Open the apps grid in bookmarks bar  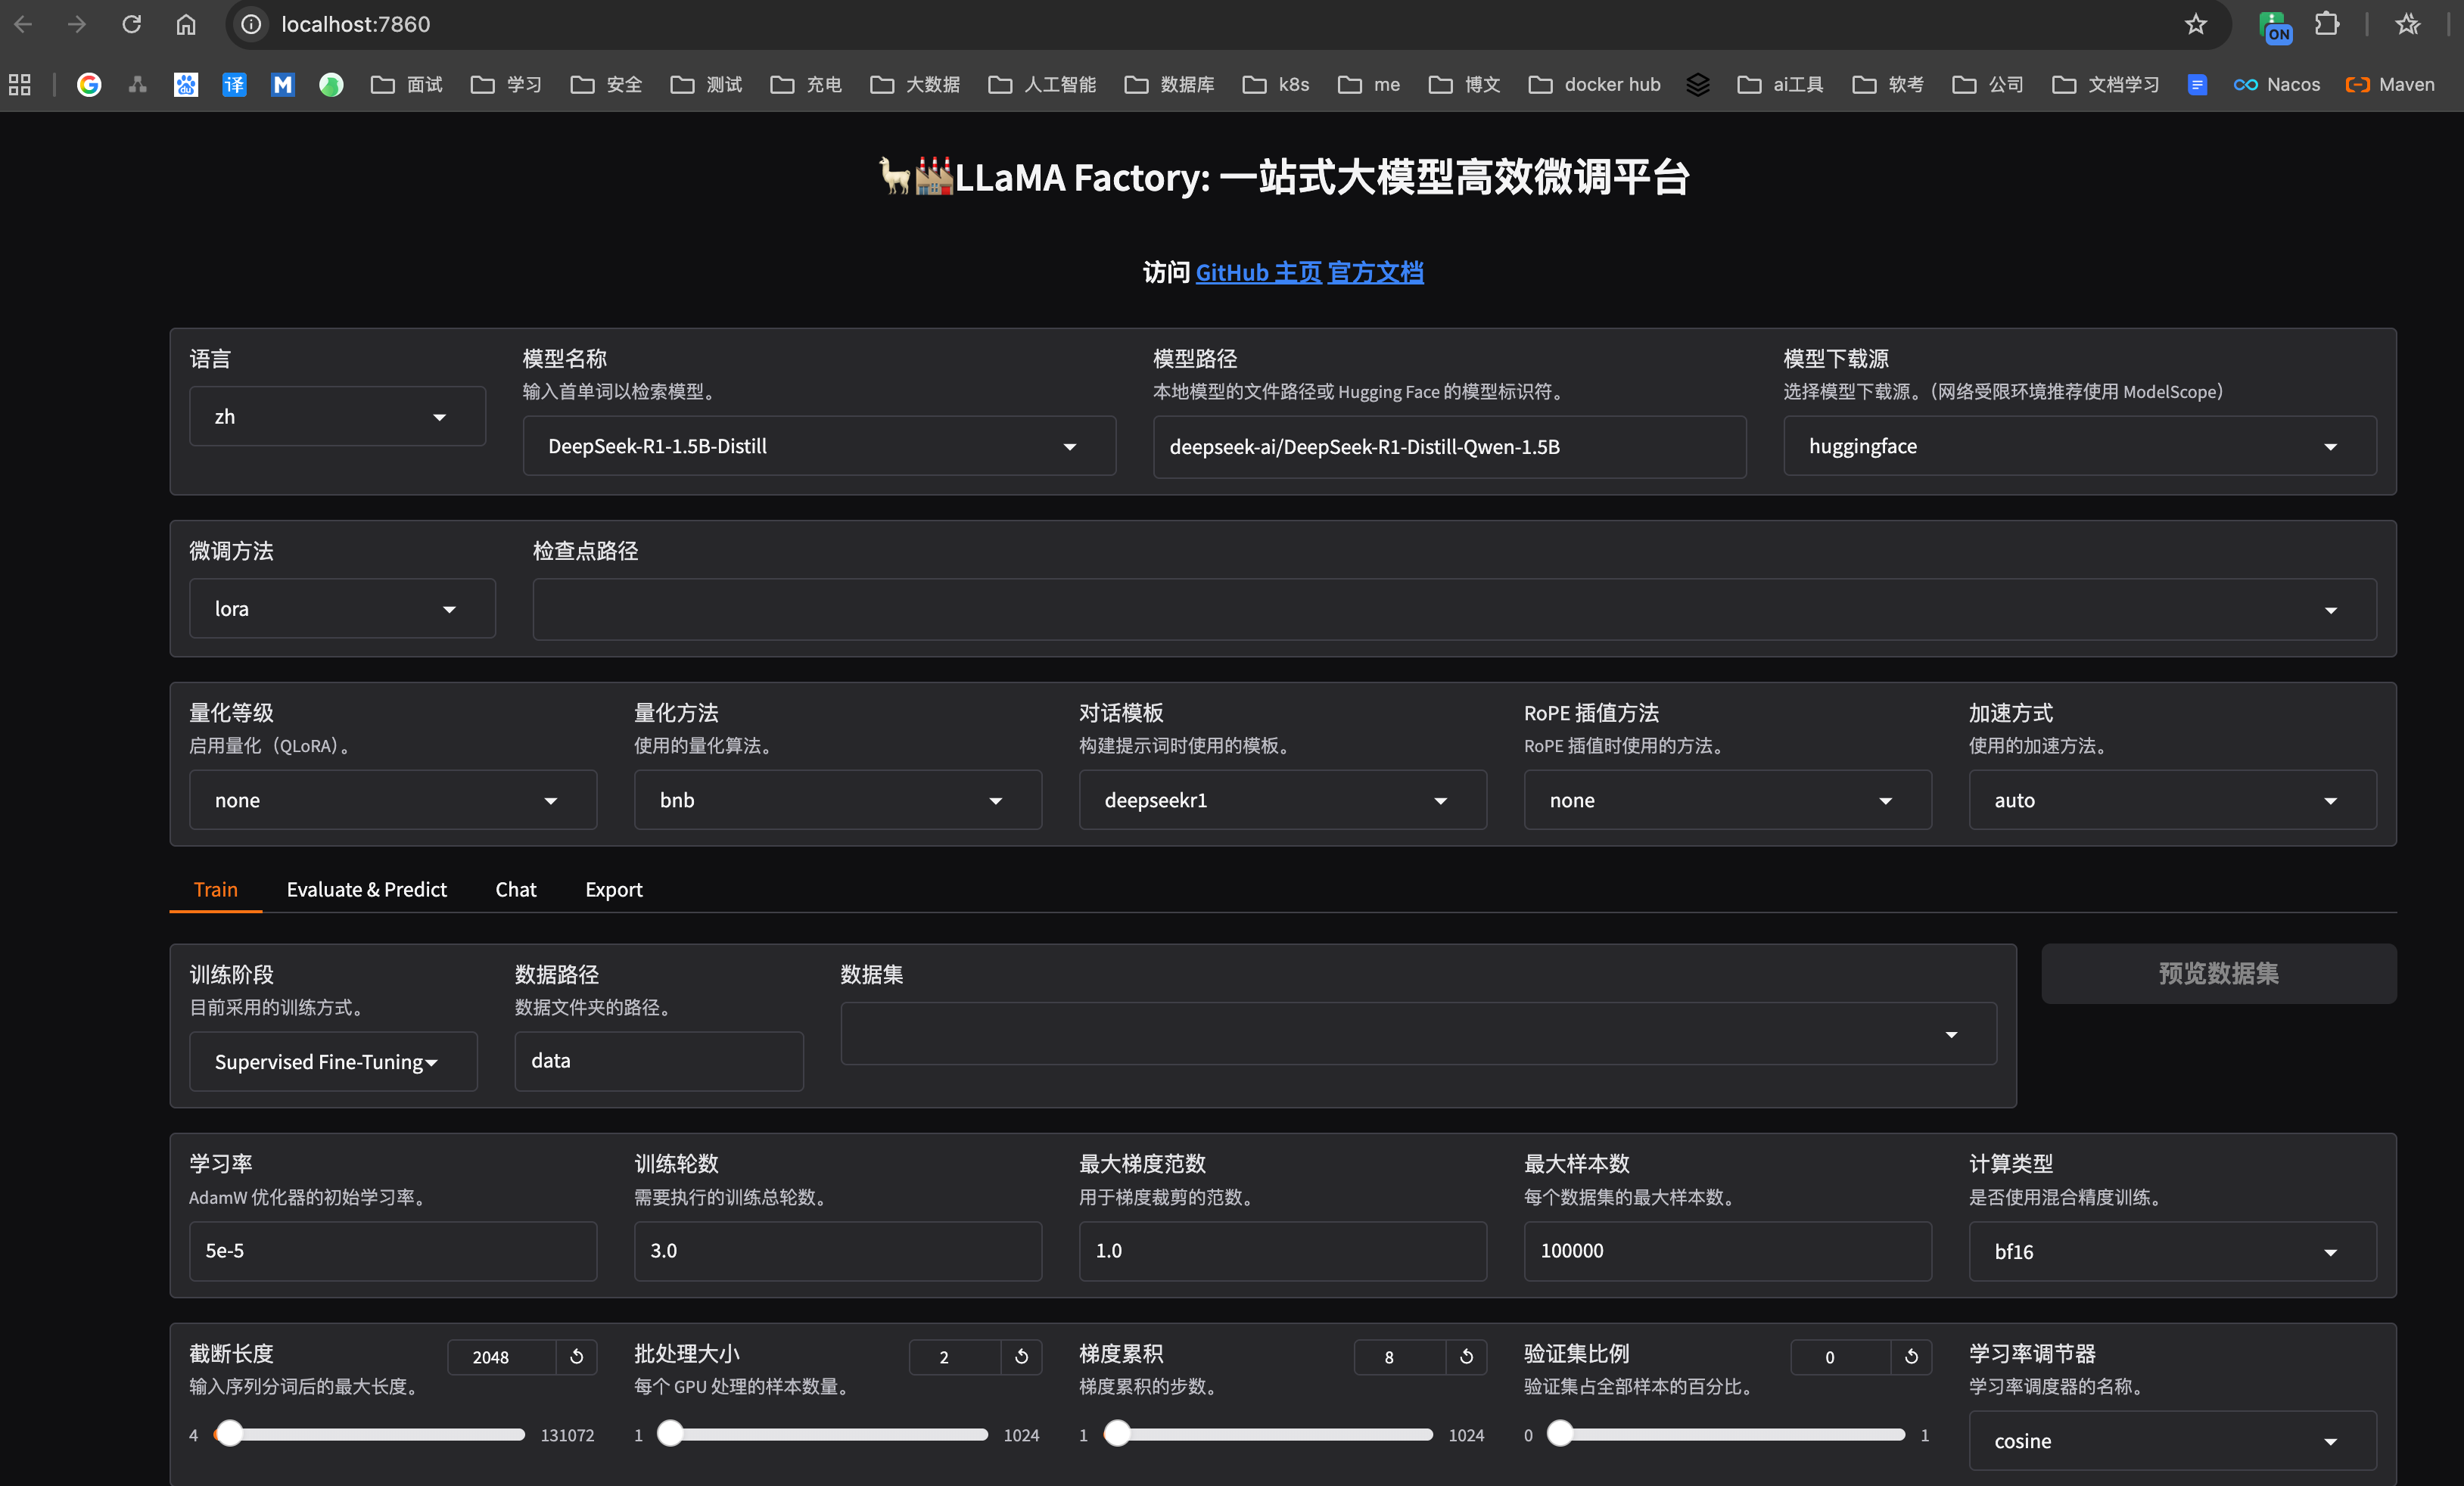click(x=20, y=85)
